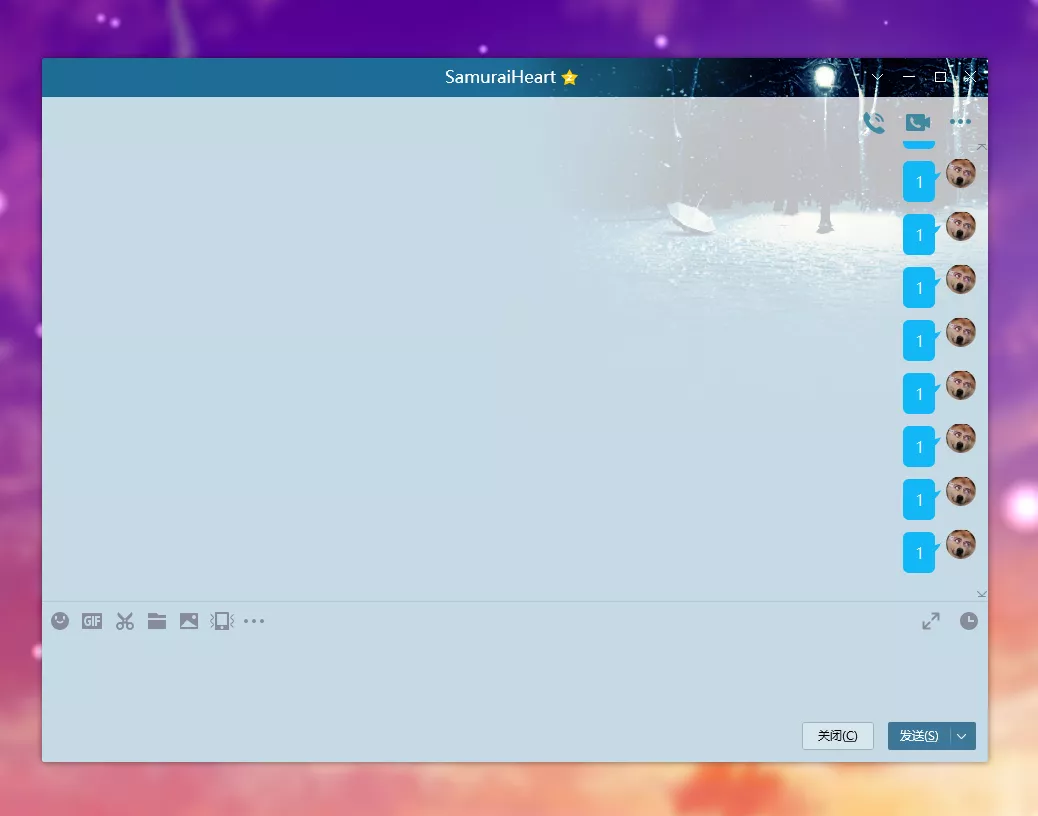The height and width of the screenshot is (816, 1038).
Task: Show more input toolbar options
Action: 254,621
